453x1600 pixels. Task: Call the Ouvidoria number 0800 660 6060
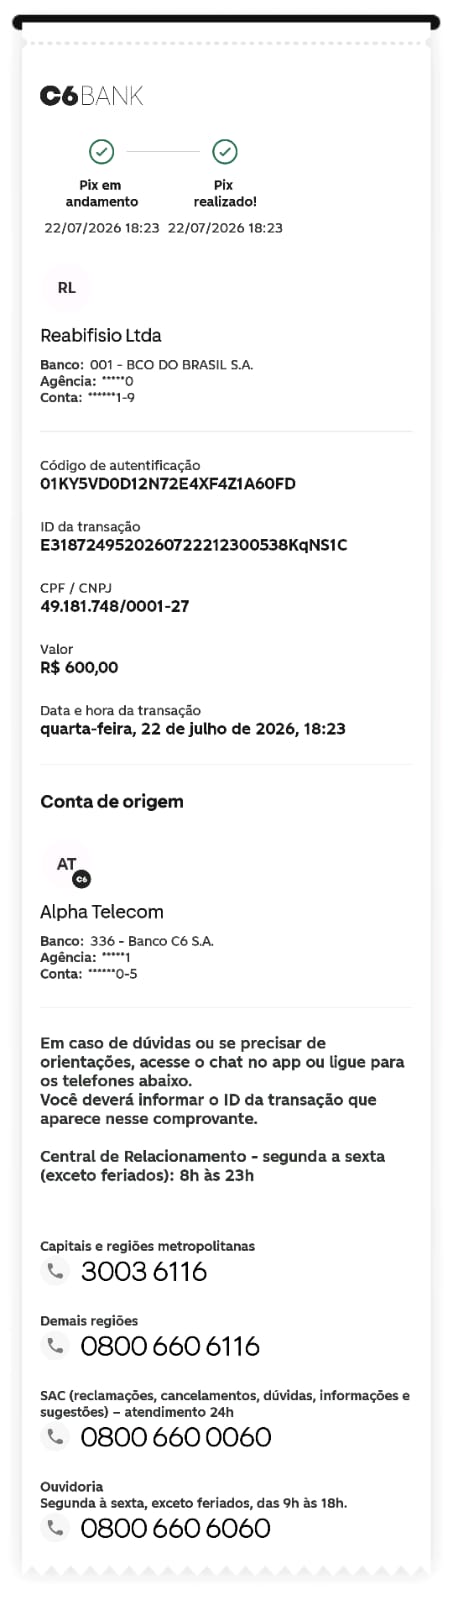176,1528
